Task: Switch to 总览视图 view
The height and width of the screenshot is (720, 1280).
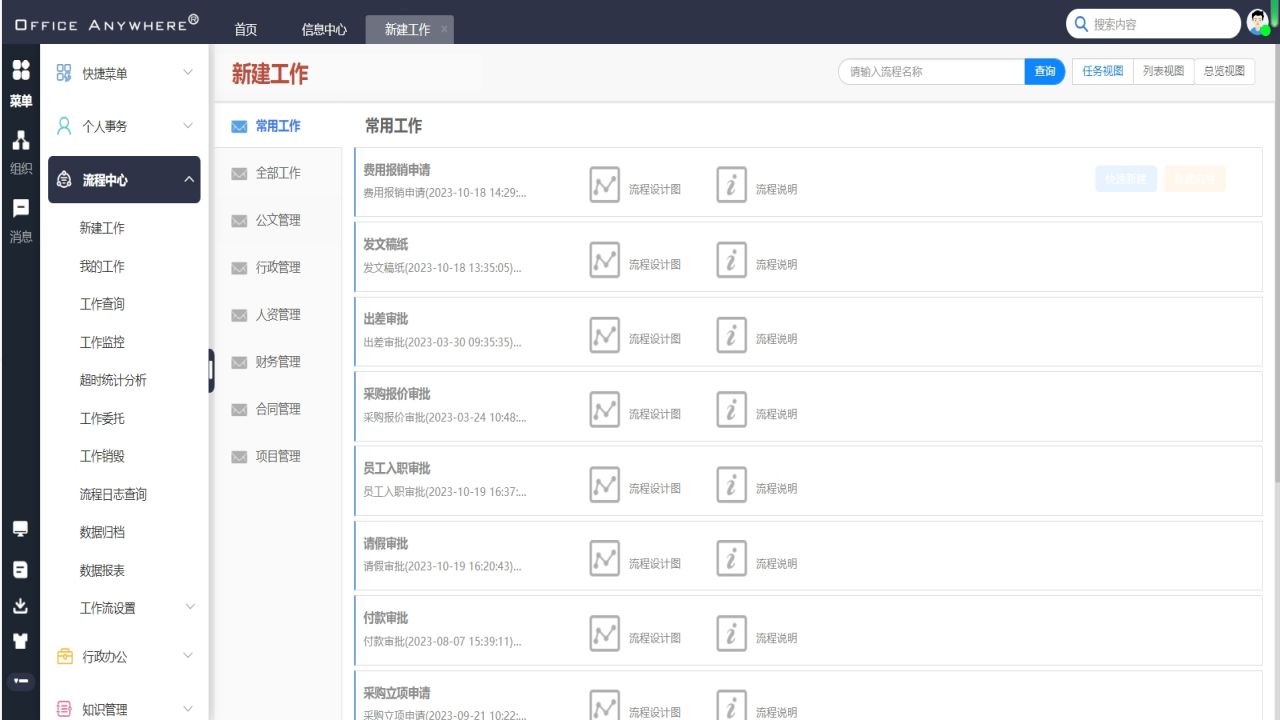Action: point(1224,71)
